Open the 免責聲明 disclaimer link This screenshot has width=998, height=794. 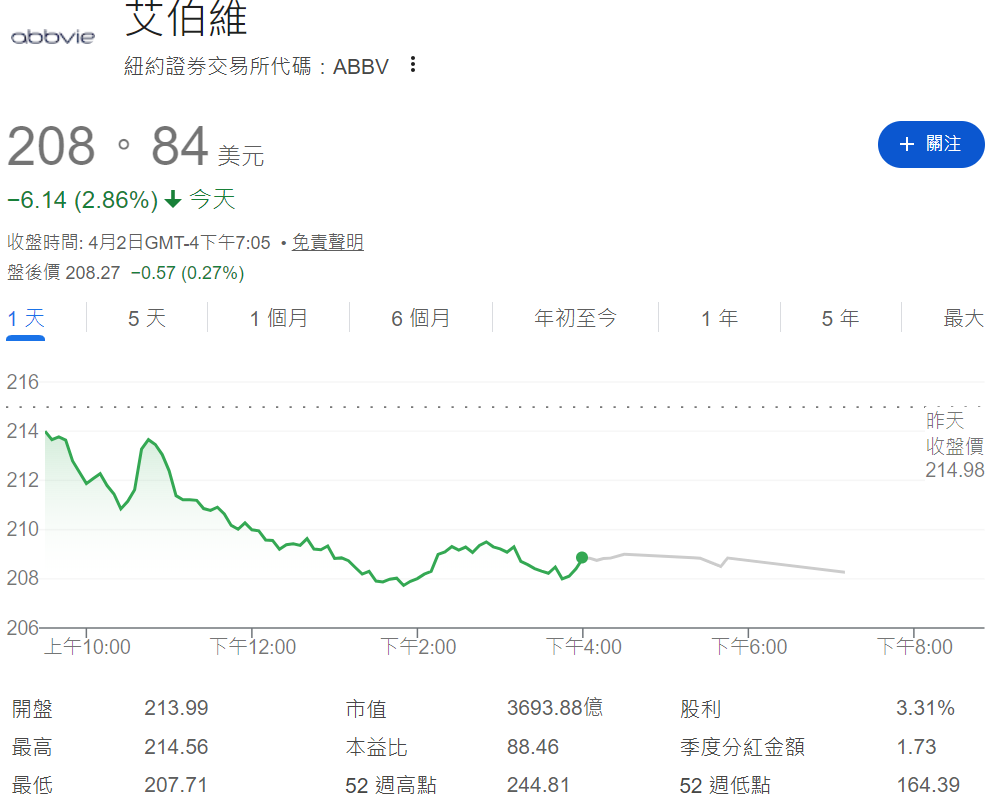click(x=328, y=242)
